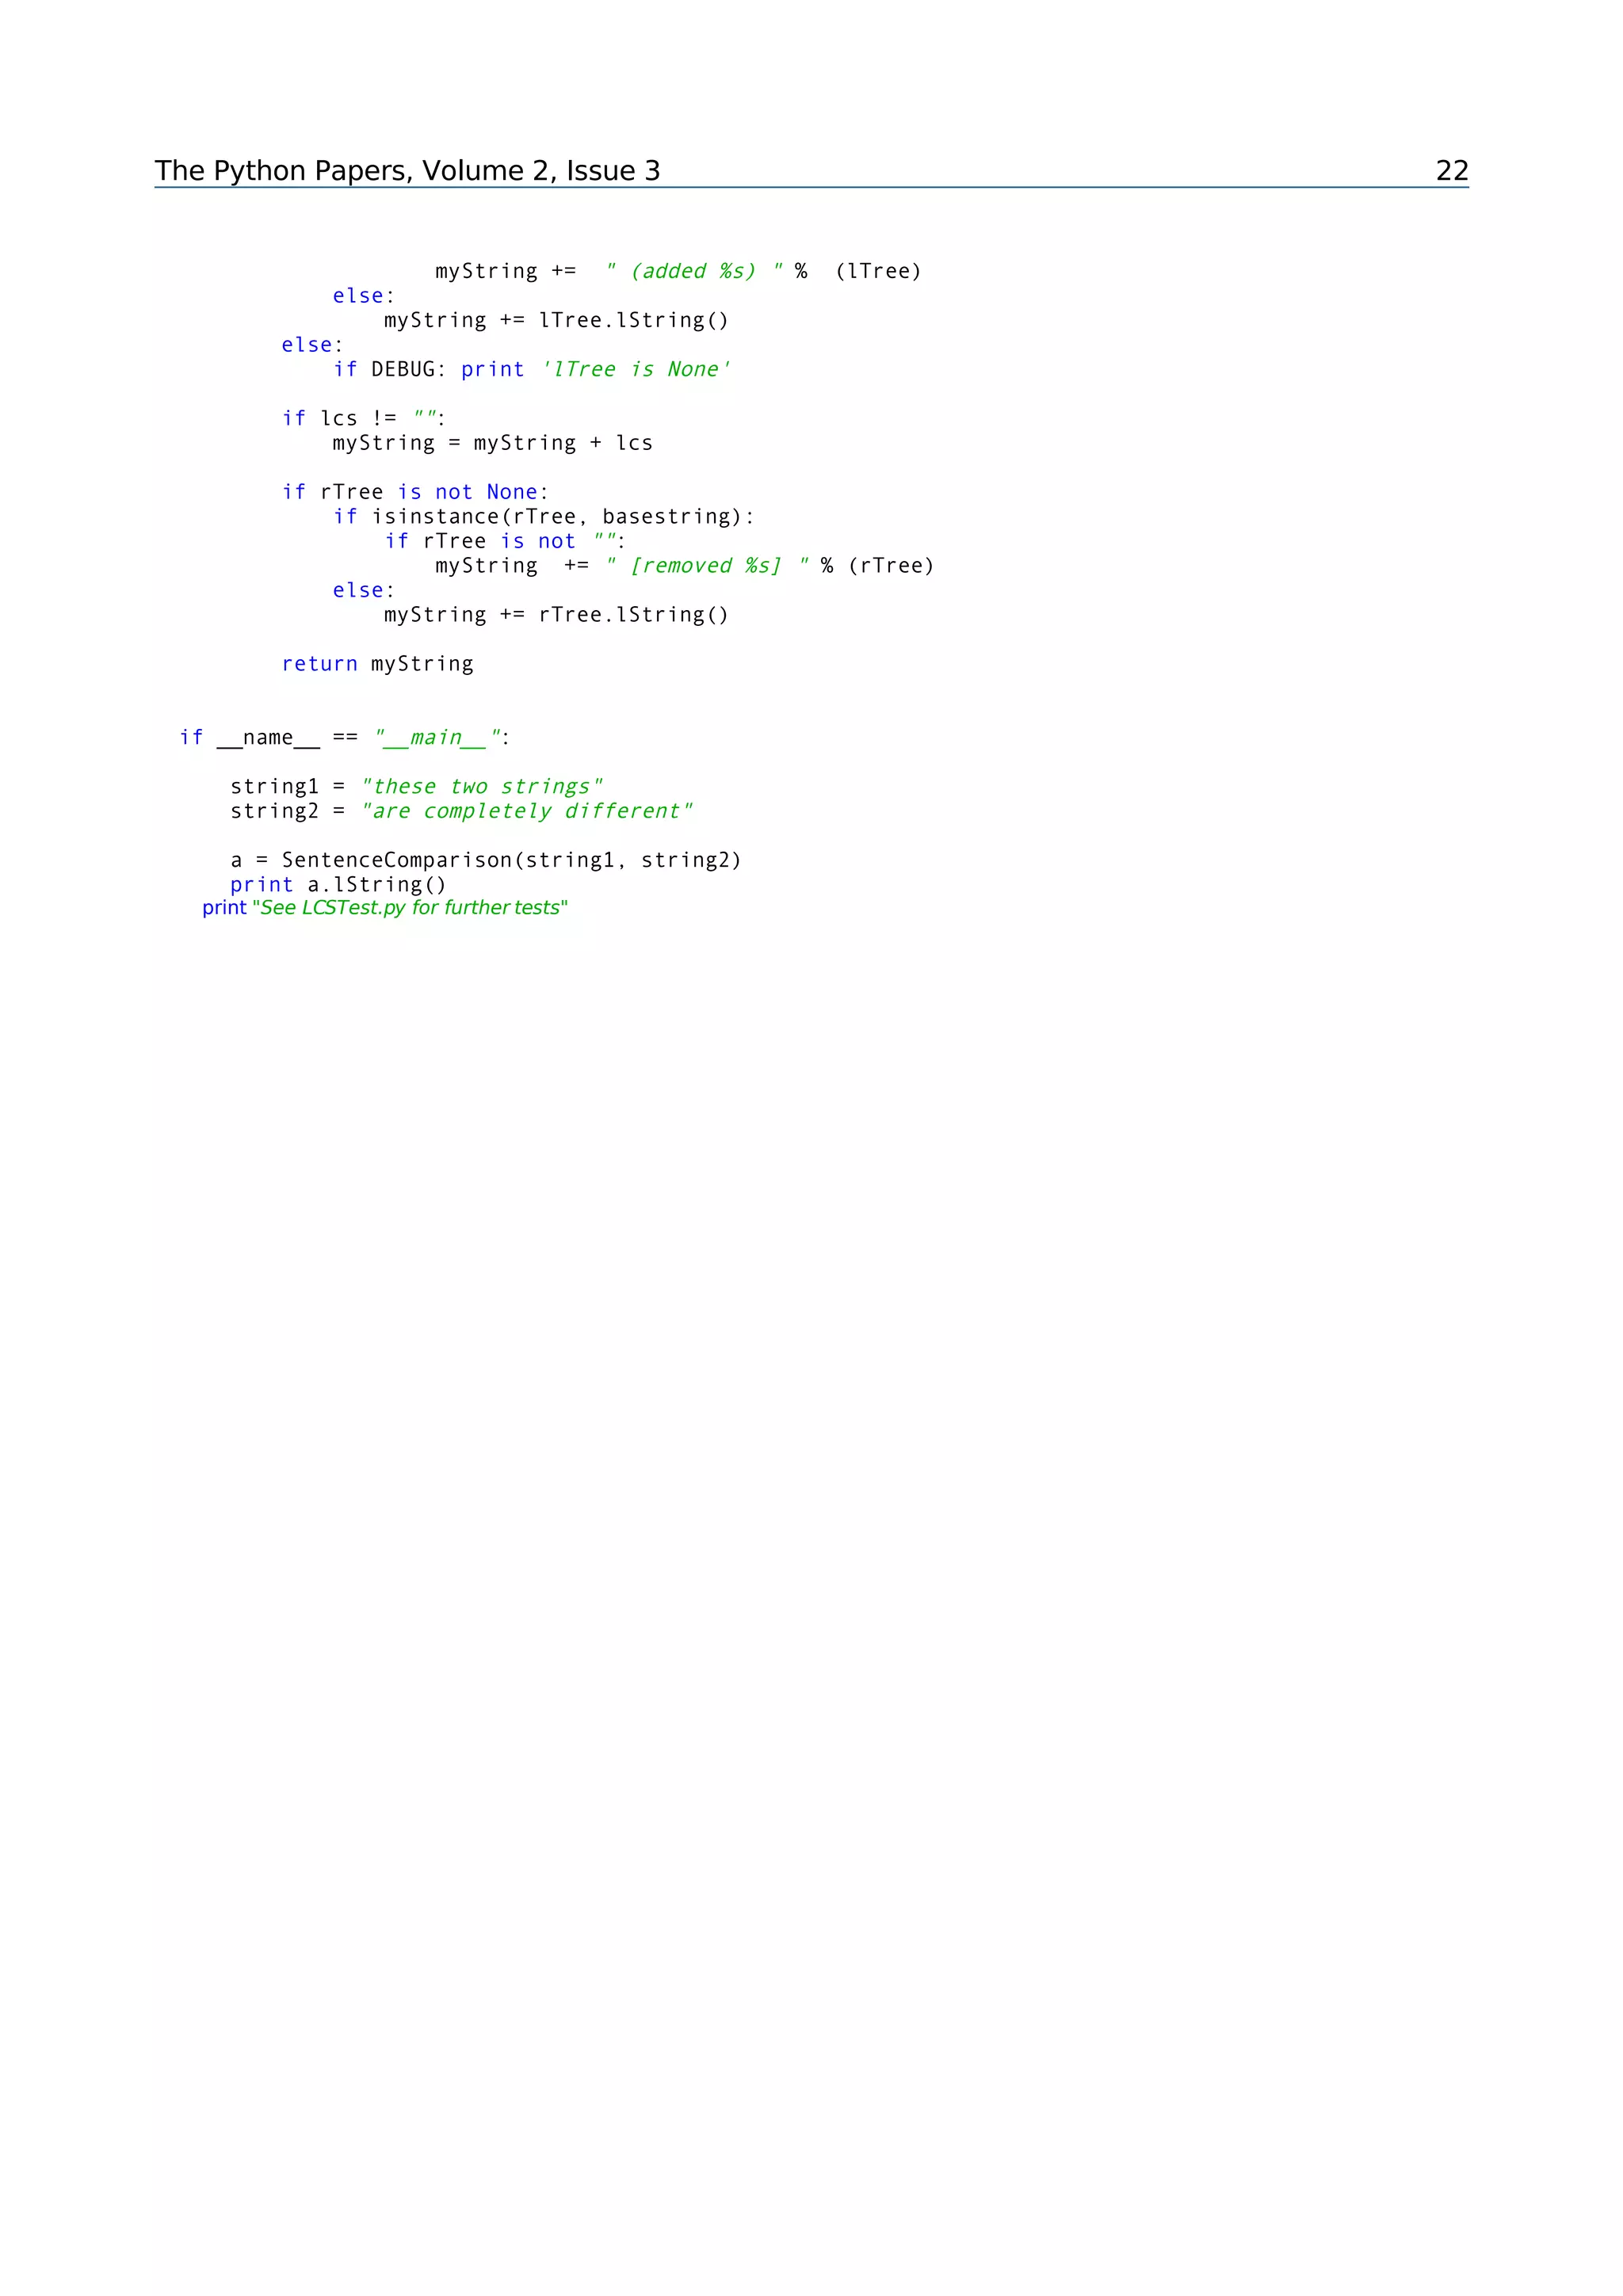Click the page number 22

(x=1452, y=171)
